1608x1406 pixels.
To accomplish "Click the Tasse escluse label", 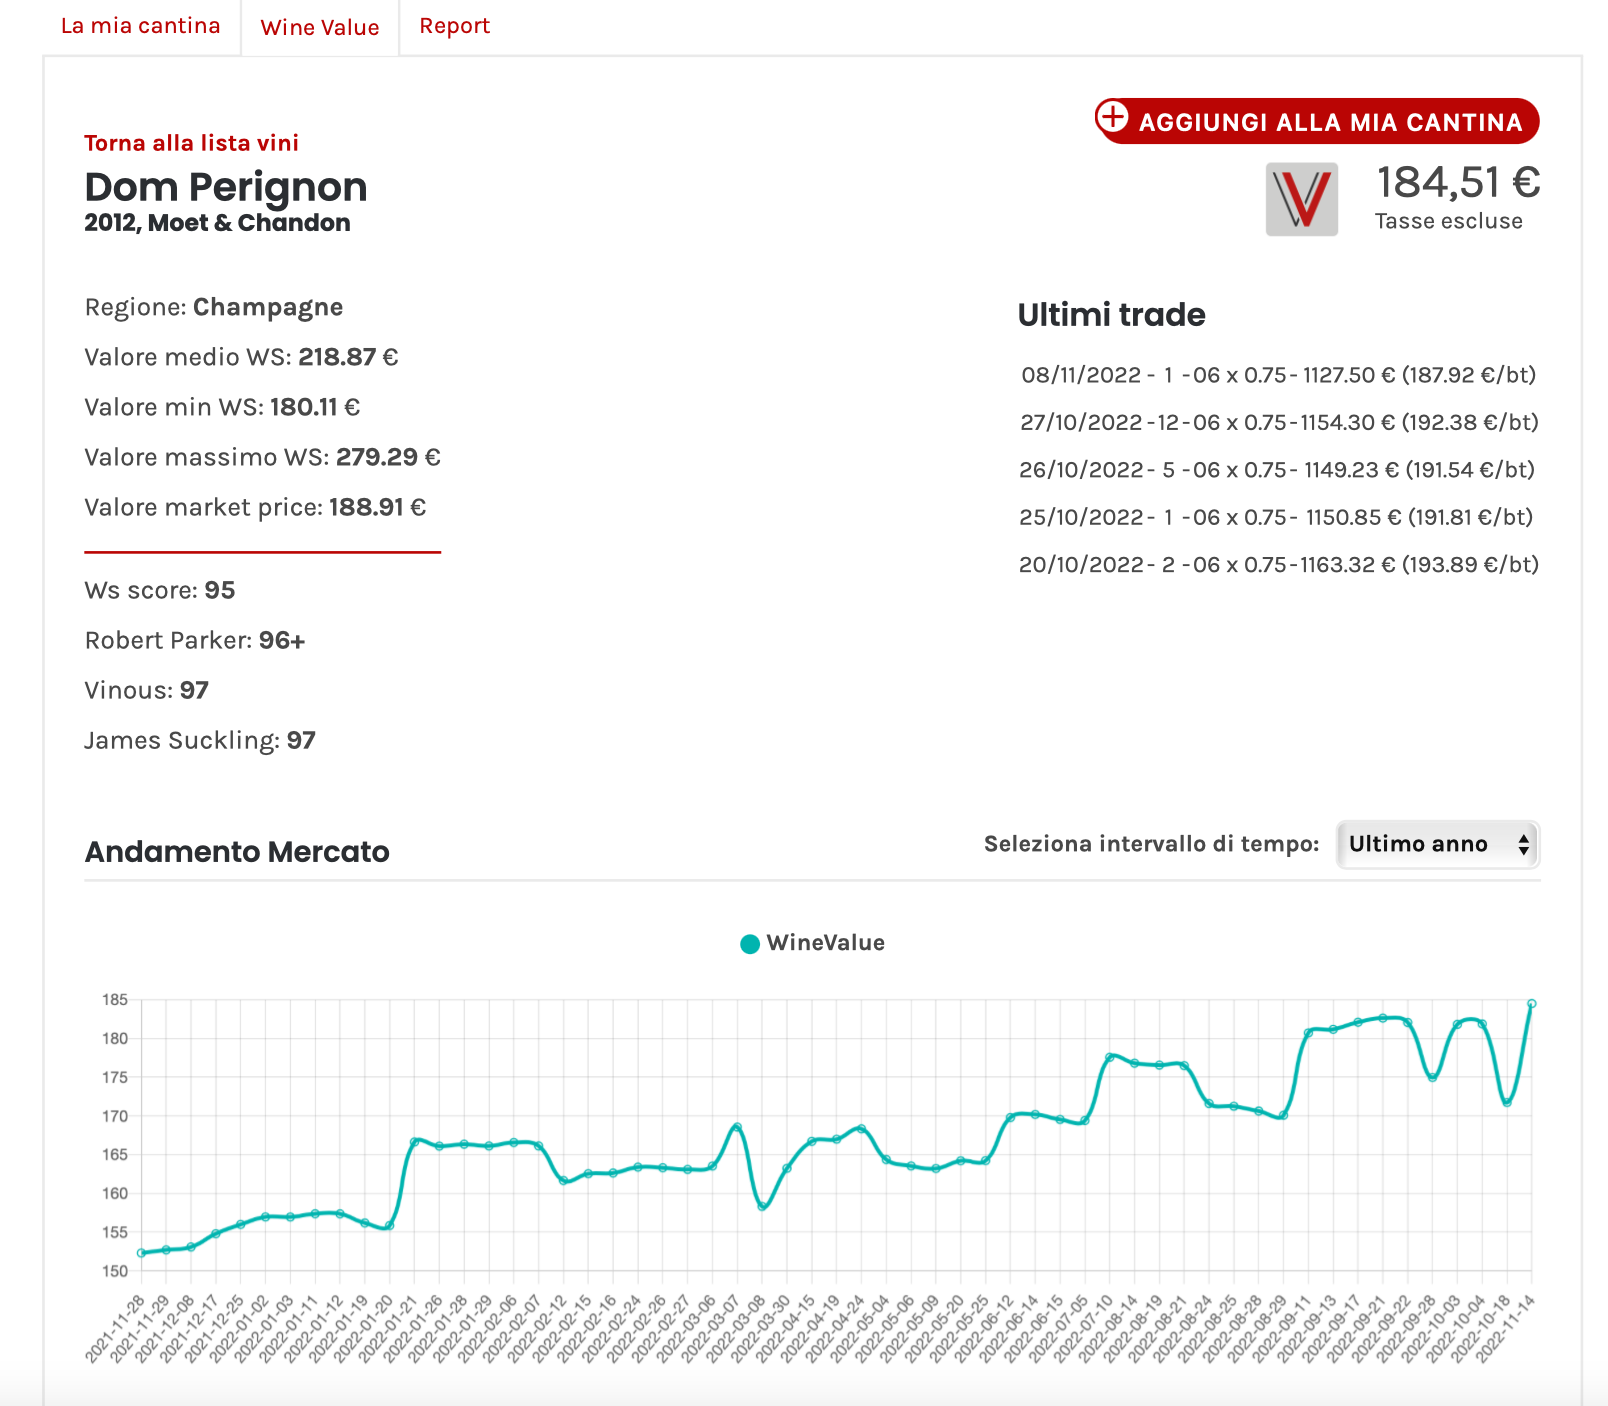I will [1448, 221].
